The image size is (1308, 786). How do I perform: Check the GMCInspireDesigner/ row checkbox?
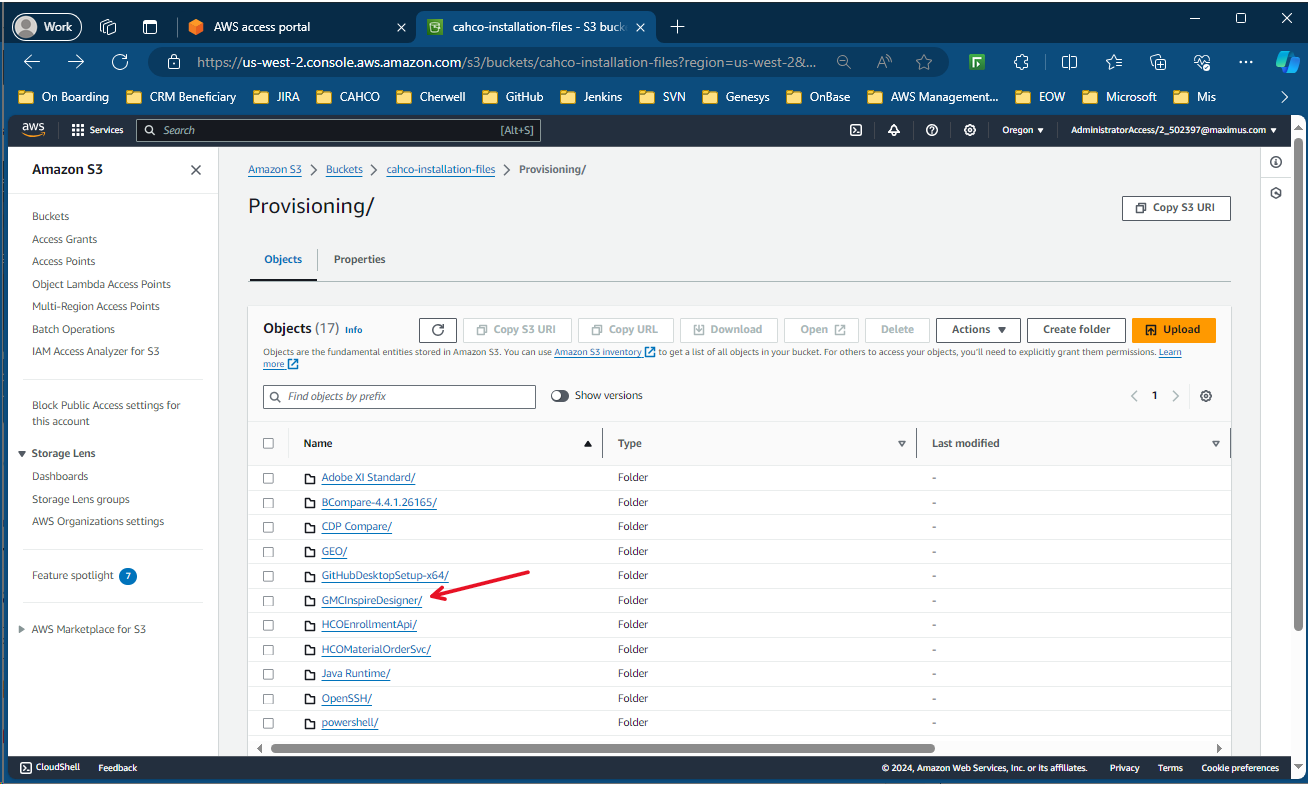tap(268, 601)
